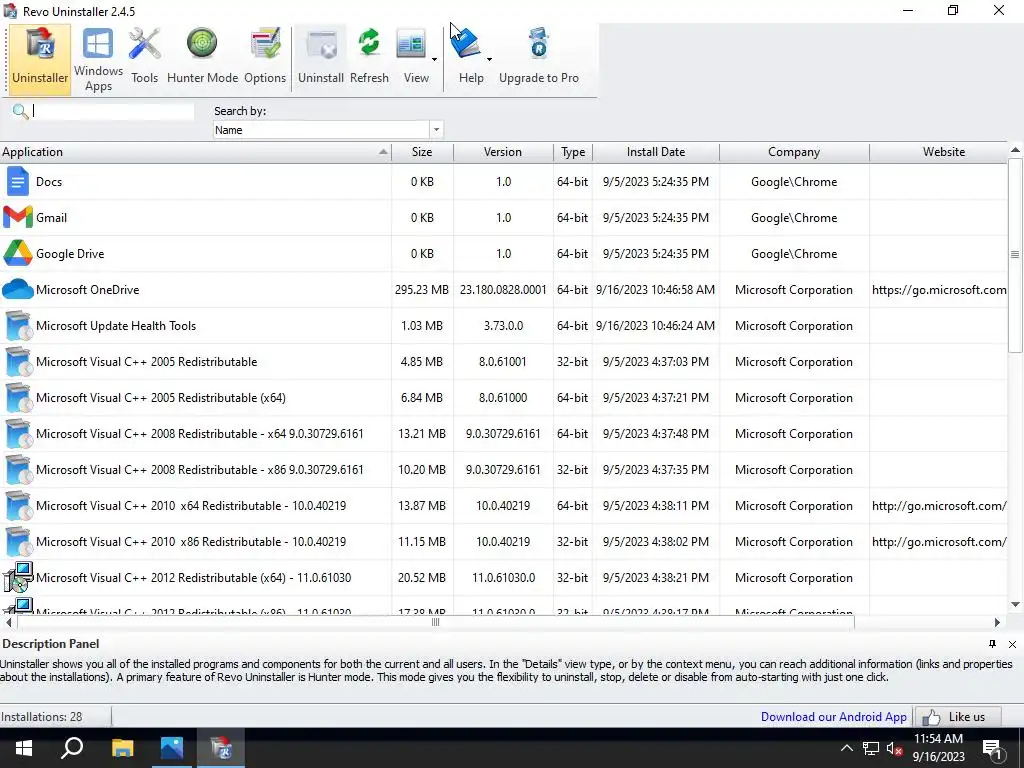Sort by the Version column header
Image resolution: width=1024 pixels, height=768 pixels.
pos(502,152)
